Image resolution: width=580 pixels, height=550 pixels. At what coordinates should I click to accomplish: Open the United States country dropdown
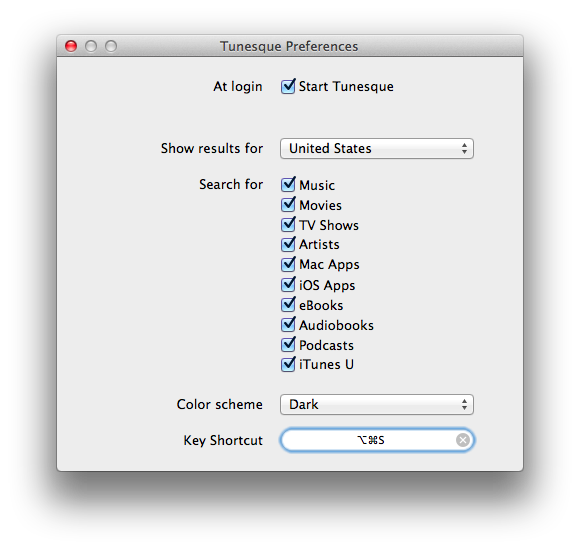tap(377, 149)
